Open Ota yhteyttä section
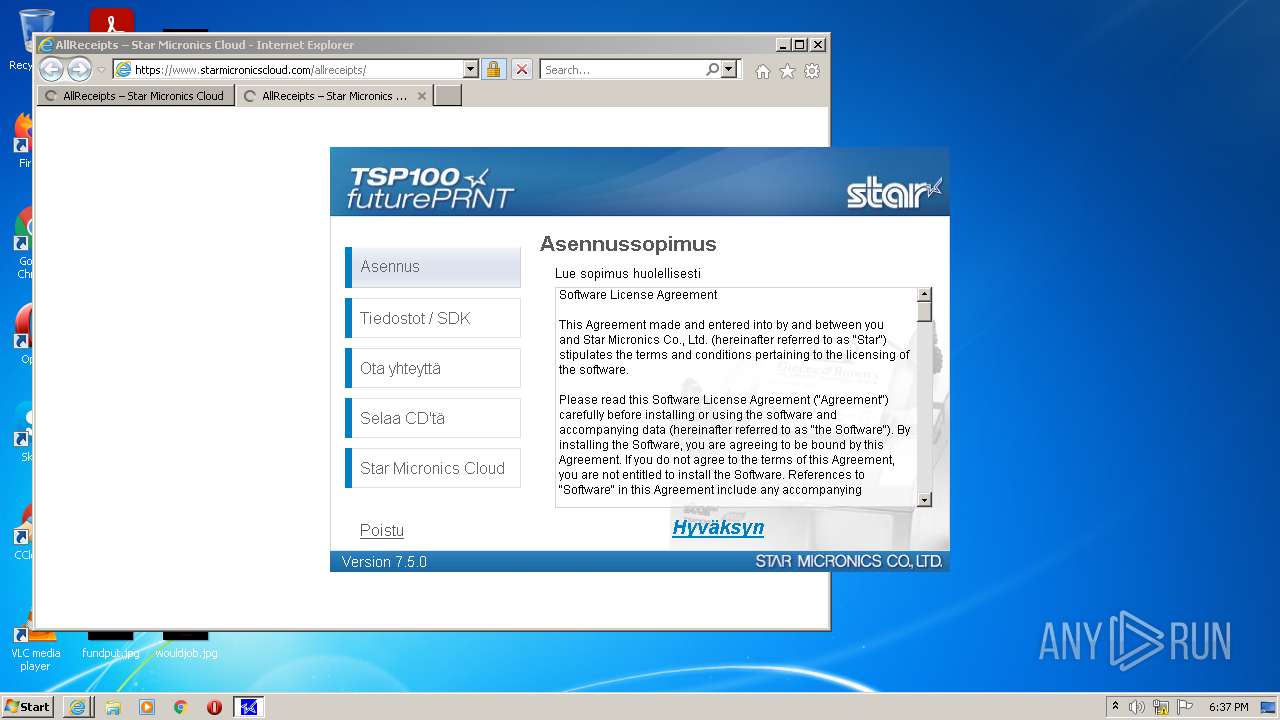This screenshot has width=1280, height=720. click(x=433, y=368)
